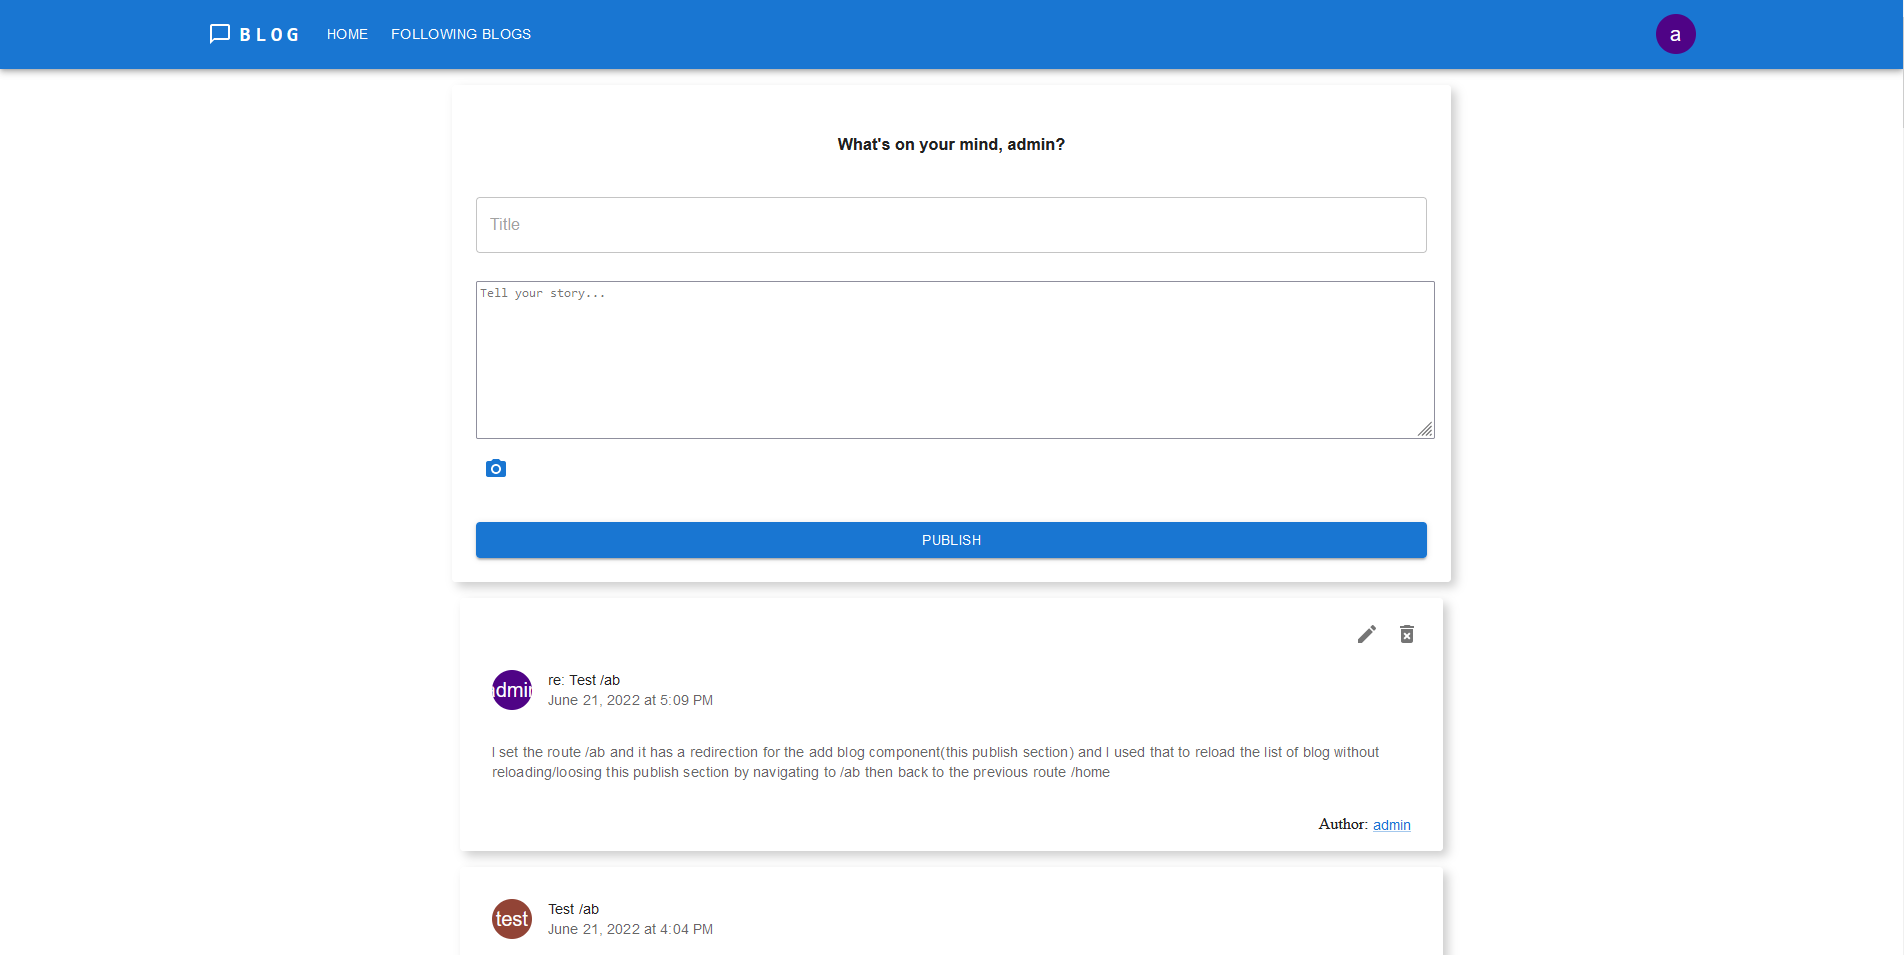
Task: Click the textarea resize handle corner
Action: click(x=1425, y=429)
